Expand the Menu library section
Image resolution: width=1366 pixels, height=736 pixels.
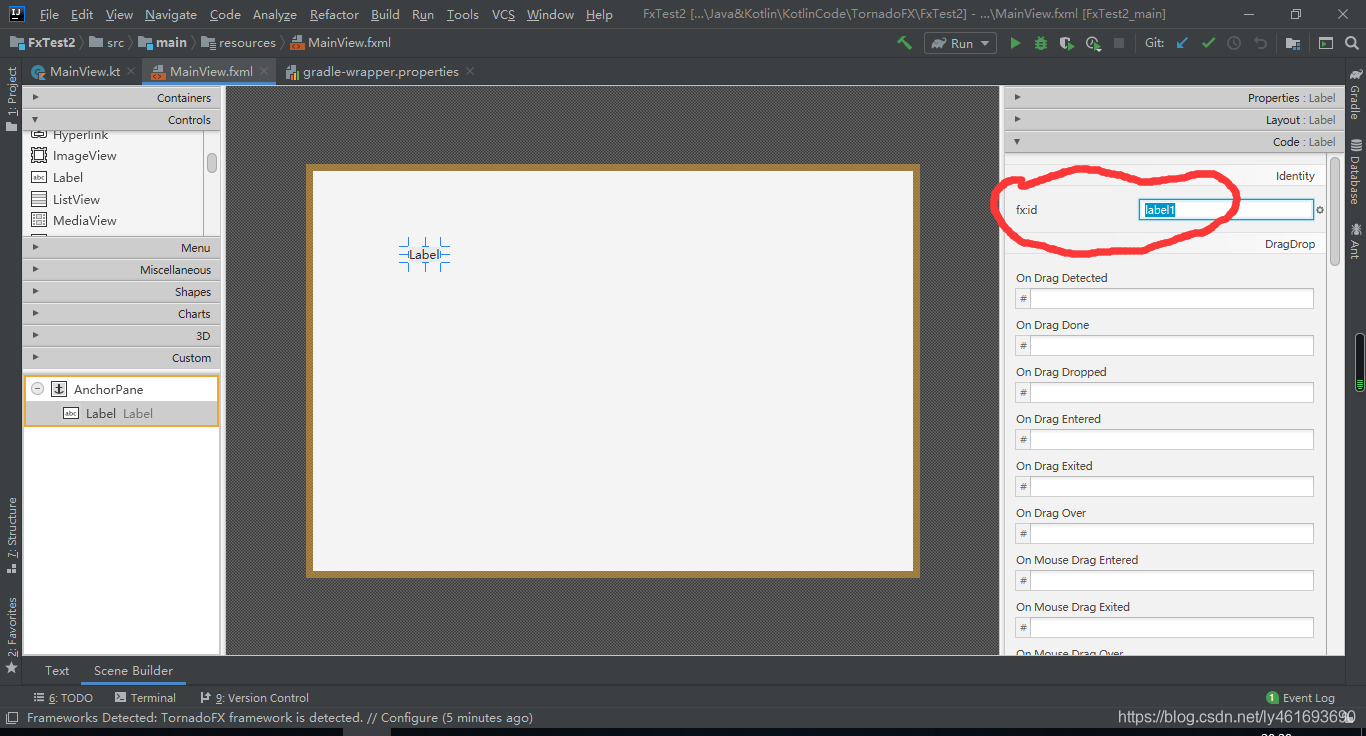[120, 247]
